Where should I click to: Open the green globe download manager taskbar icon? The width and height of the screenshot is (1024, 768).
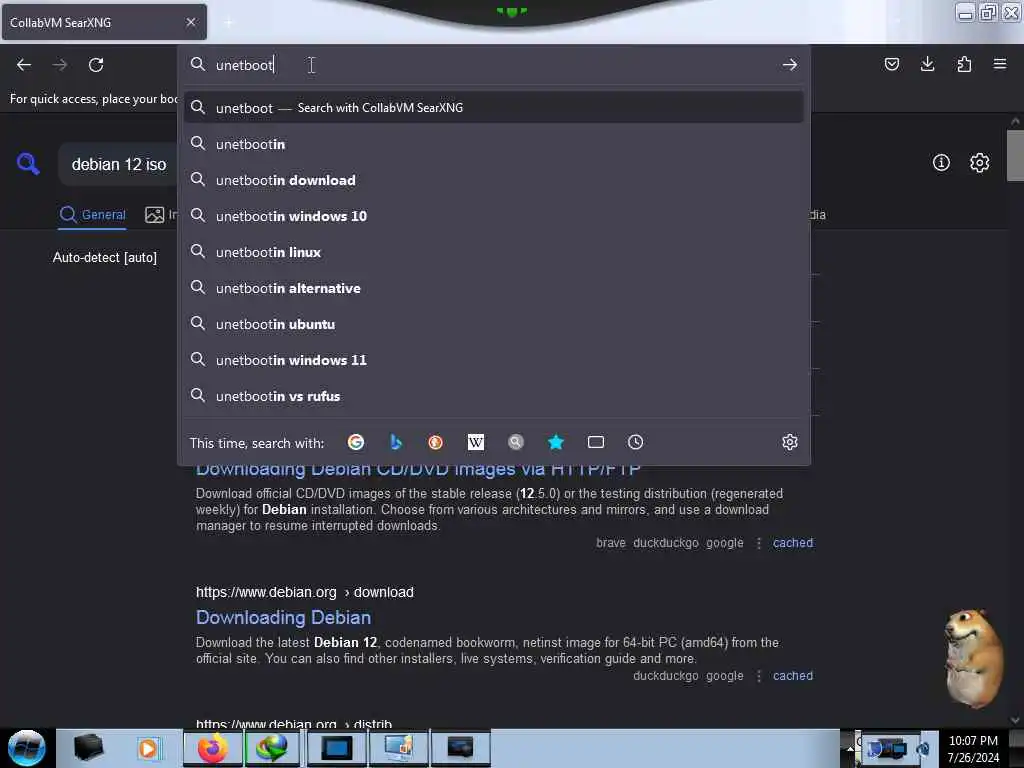272,748
